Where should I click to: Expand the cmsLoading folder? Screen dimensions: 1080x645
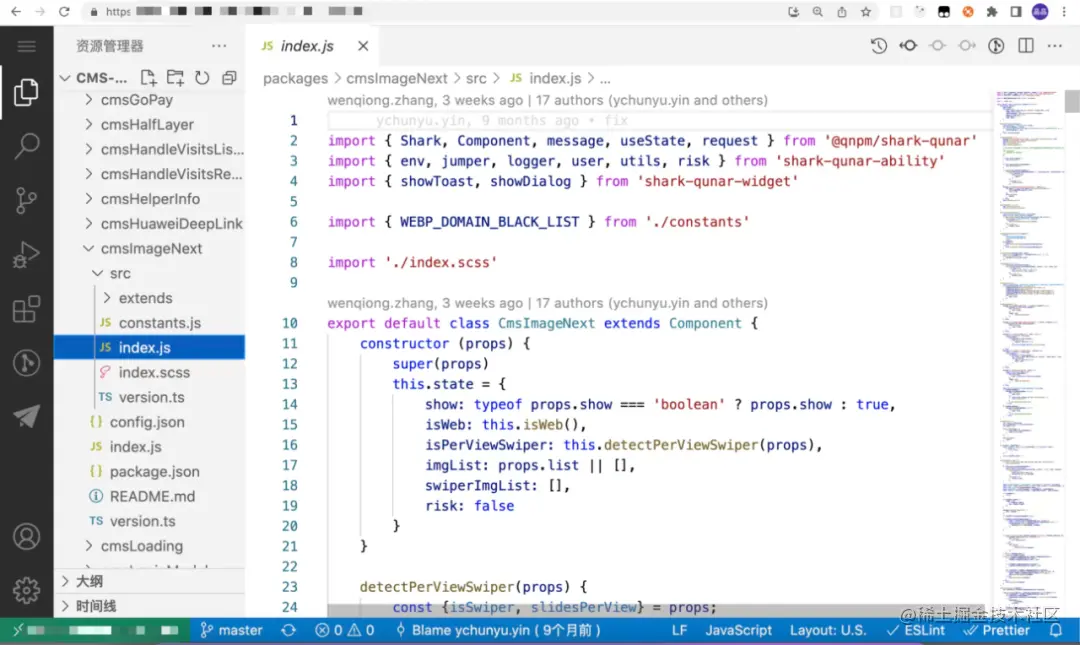(x=149, y=546)
